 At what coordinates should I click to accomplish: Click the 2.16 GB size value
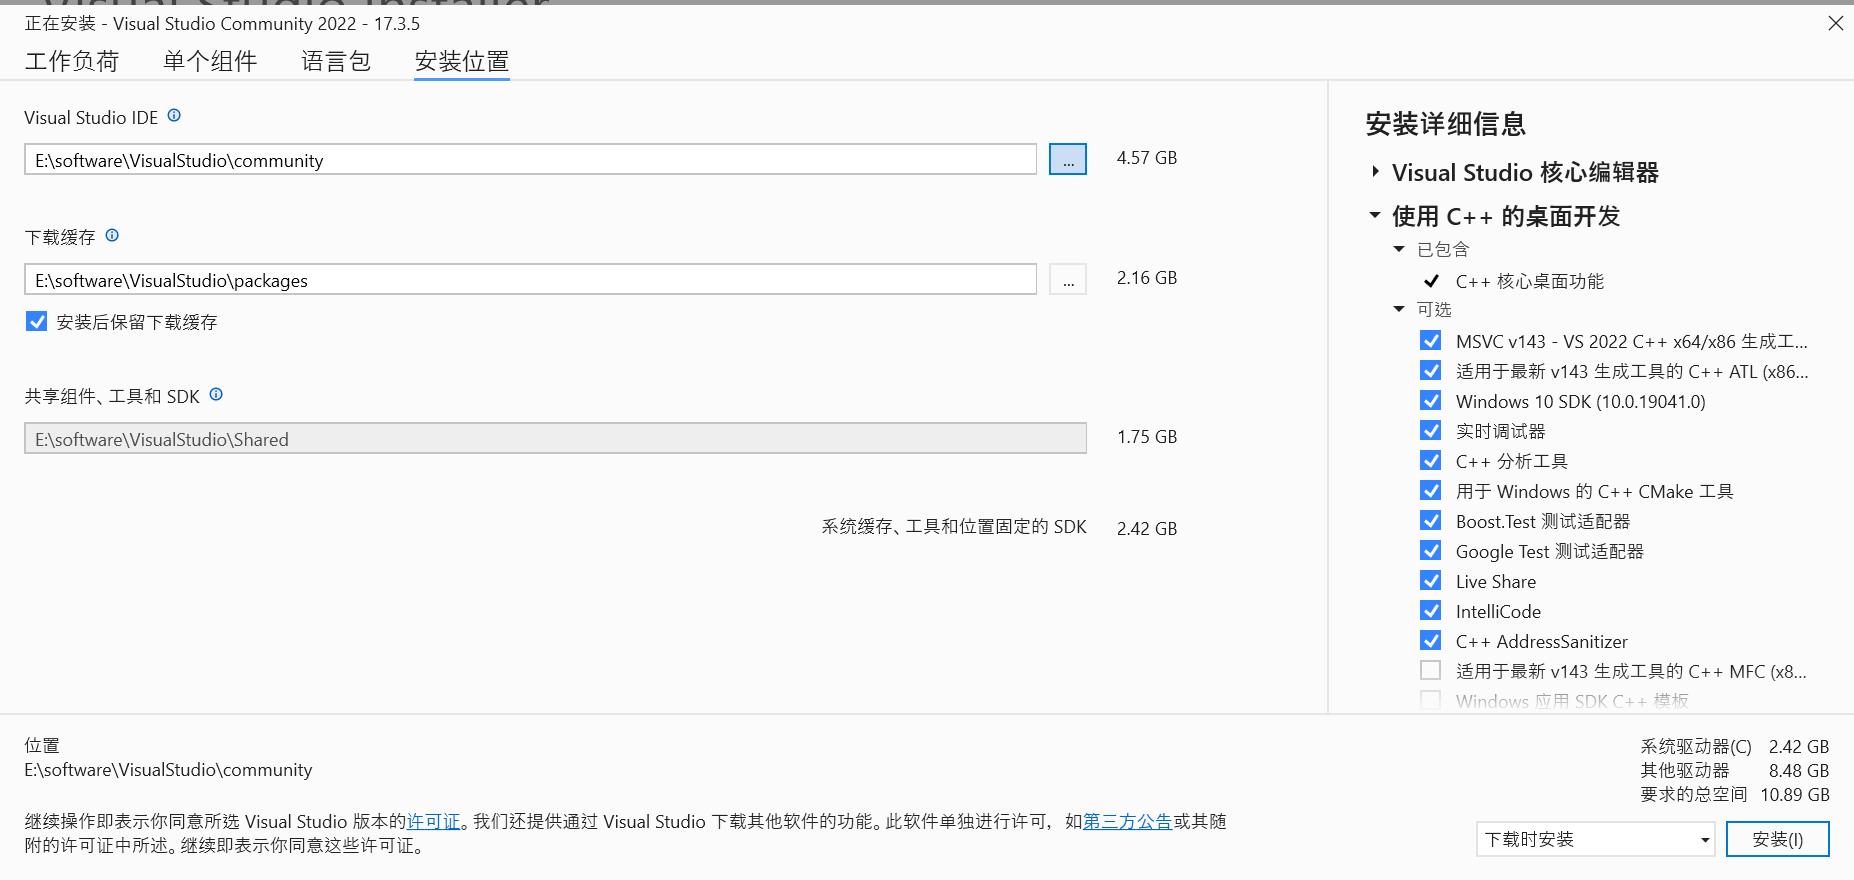[1147, 278]
